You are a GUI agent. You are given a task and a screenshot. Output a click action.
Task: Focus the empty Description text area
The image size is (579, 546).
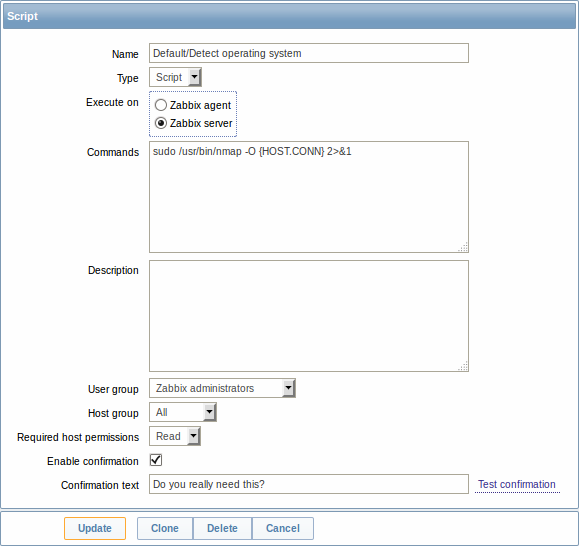(309, 316)
